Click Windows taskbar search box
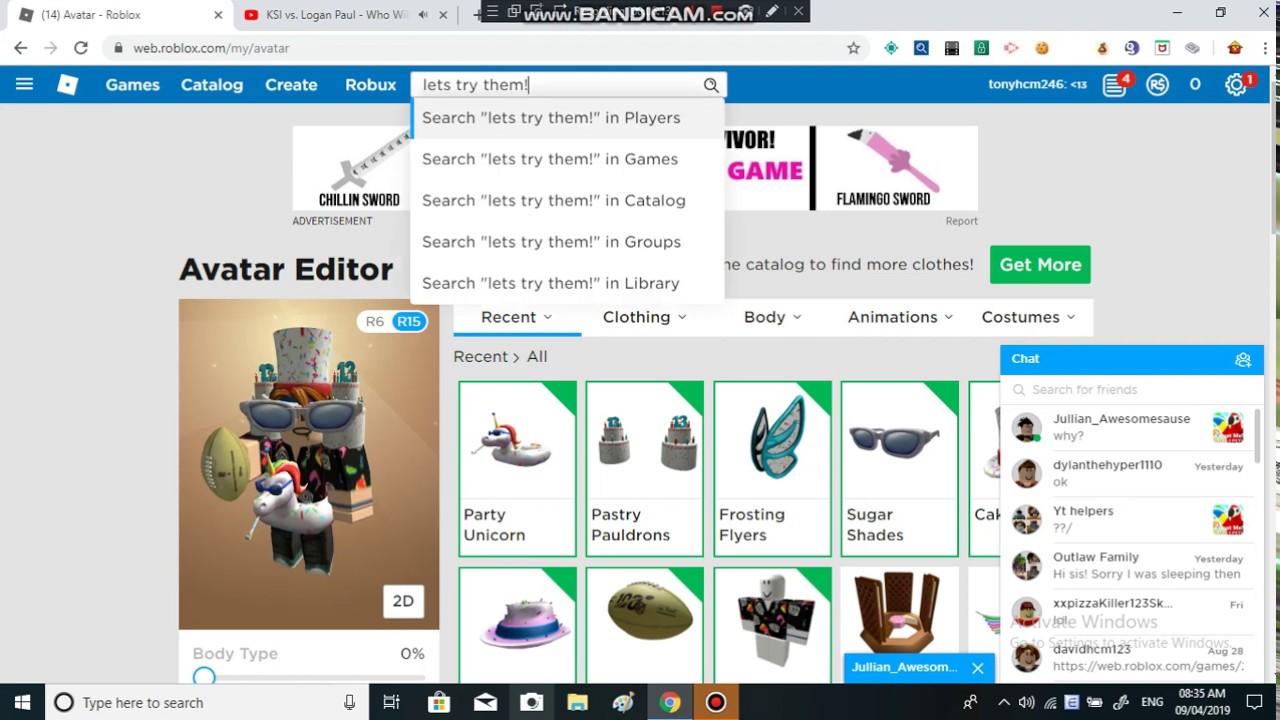1280x720 pixels. pos(205,703)
